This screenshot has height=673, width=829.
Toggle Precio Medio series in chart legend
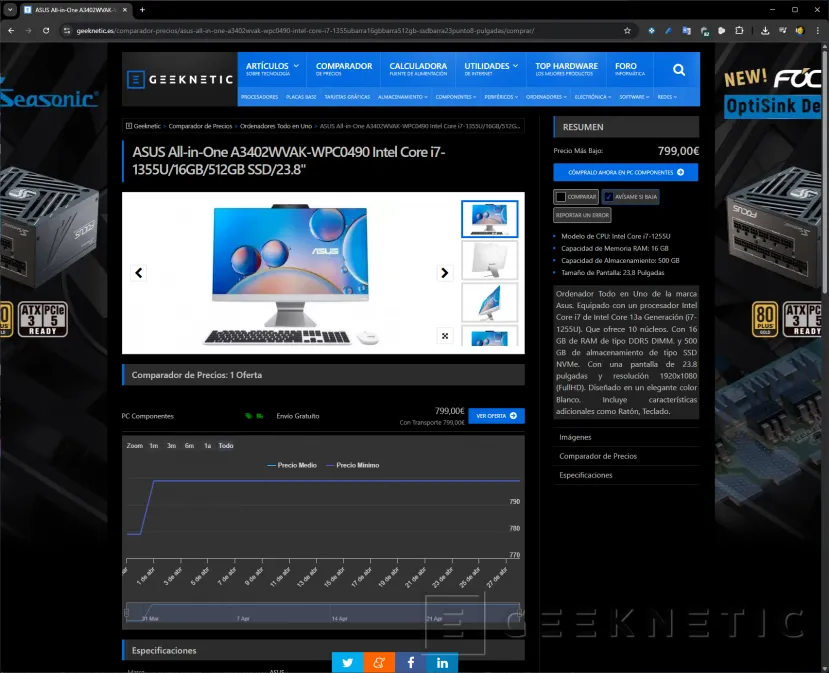click(x=292, y=465)
